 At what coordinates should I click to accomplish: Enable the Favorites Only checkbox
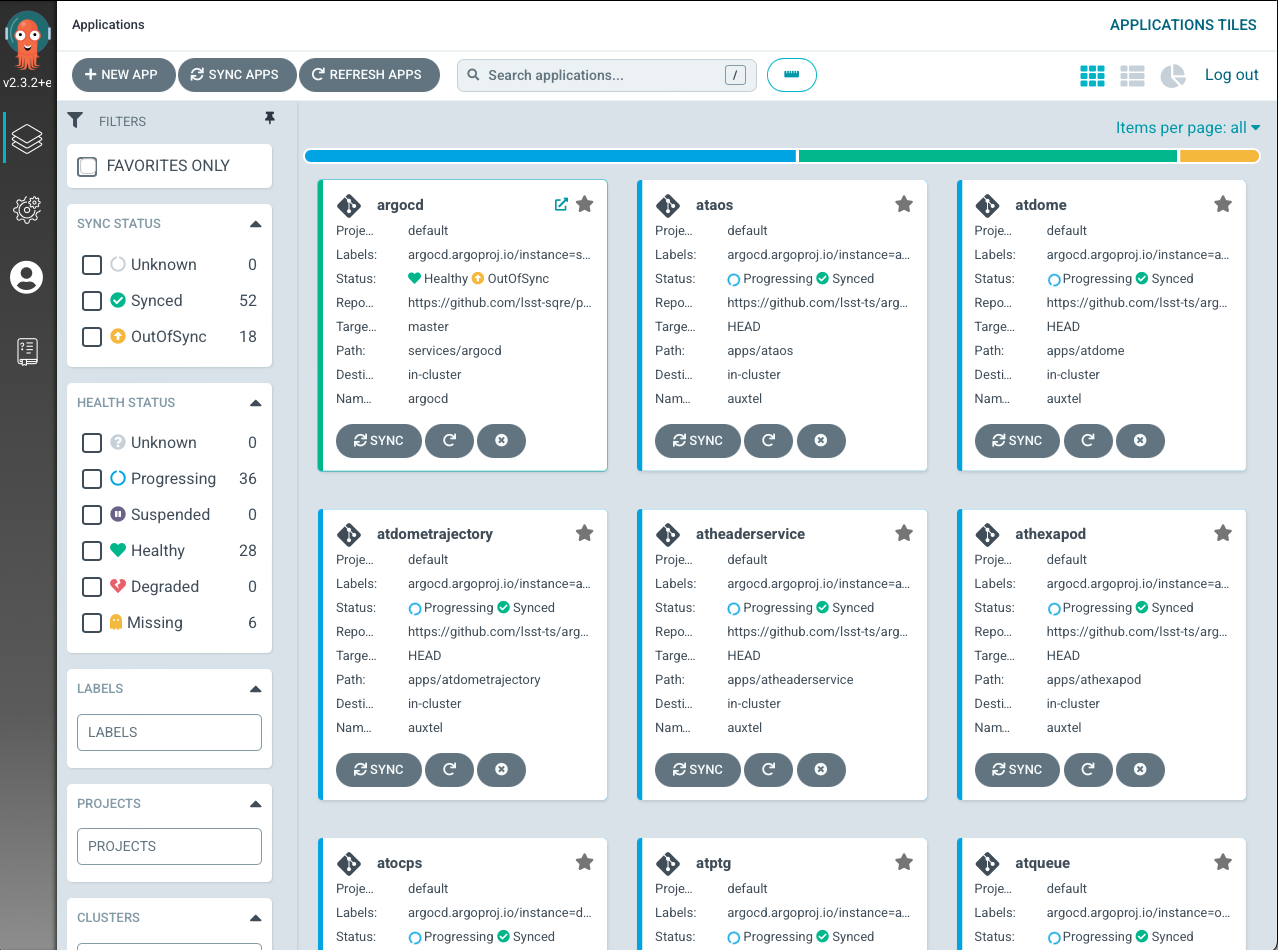[x=88, y=166]
